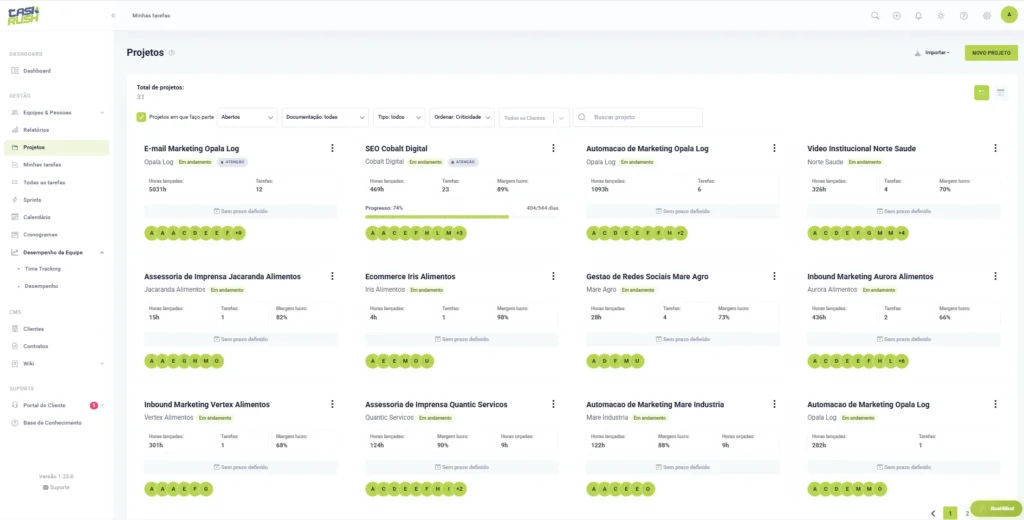Go to page 1 of projects
This screenshot has width=1024, height=520.
[x=950, y=513]
